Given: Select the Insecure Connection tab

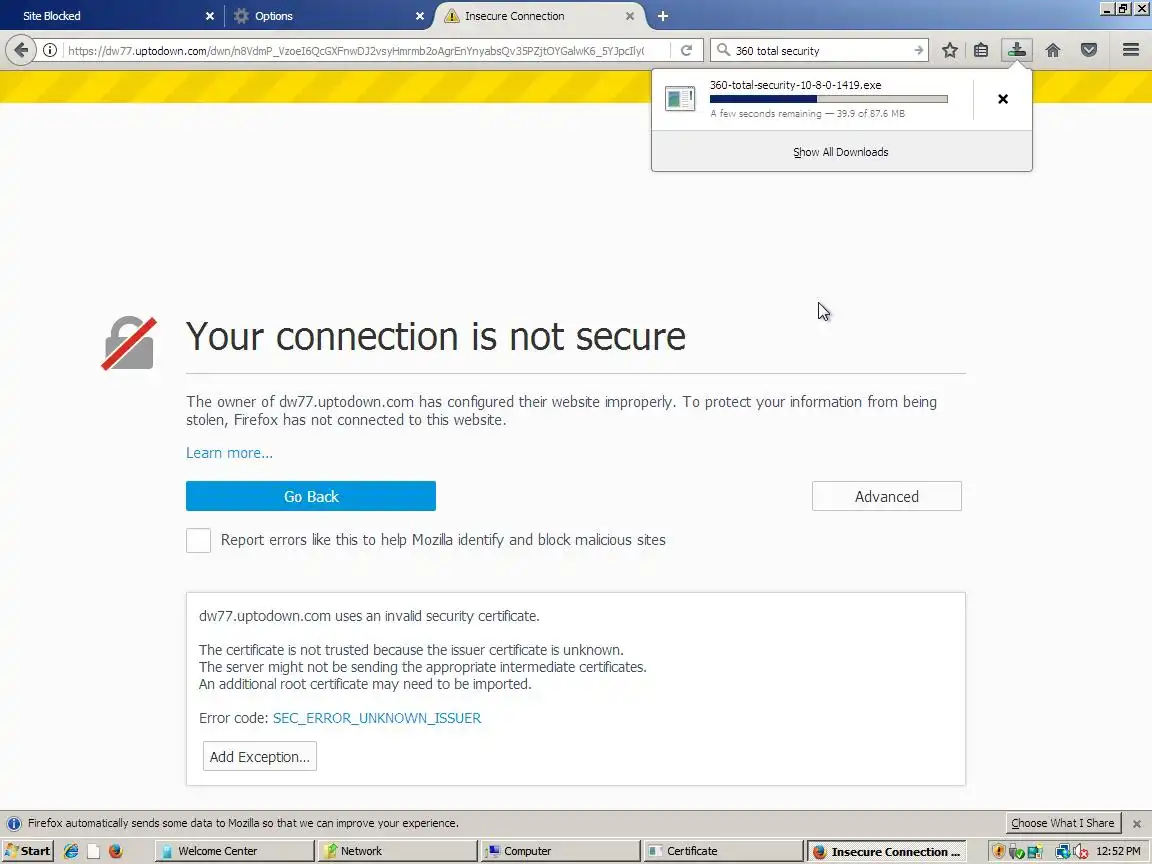Looking at the screenshot, I should click(x=540, y=15).
